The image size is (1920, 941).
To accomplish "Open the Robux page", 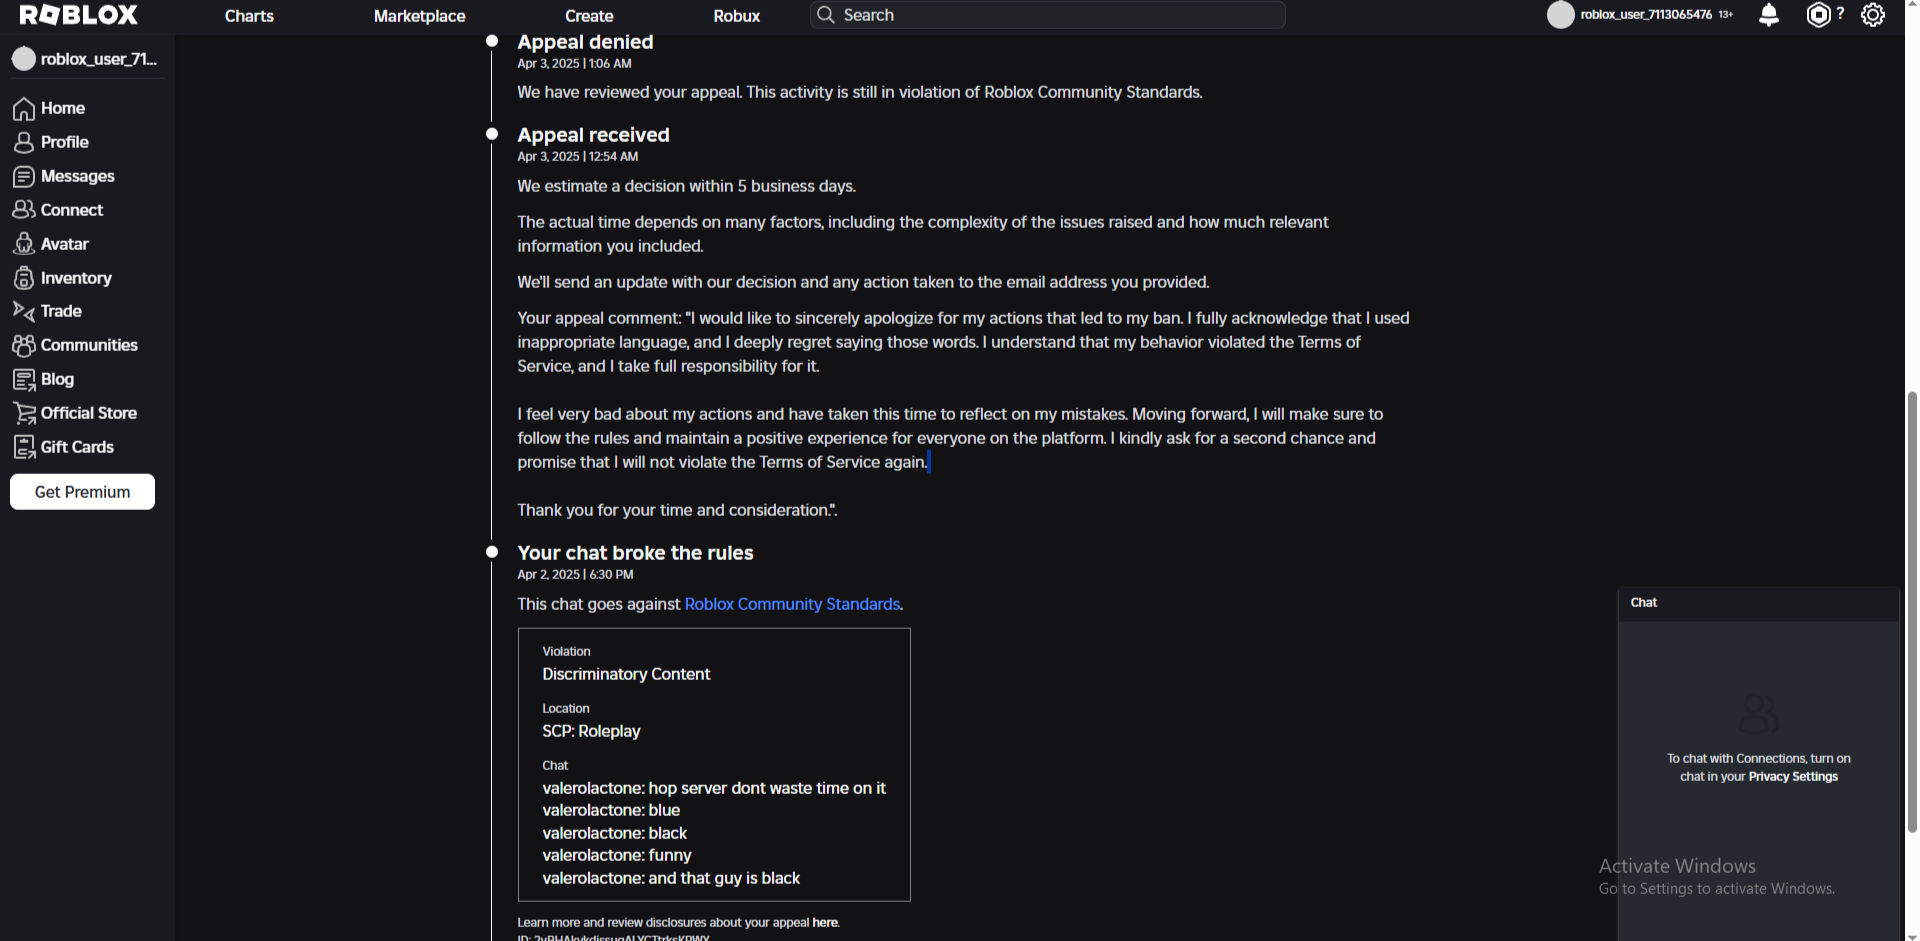I will coord(736,15).
